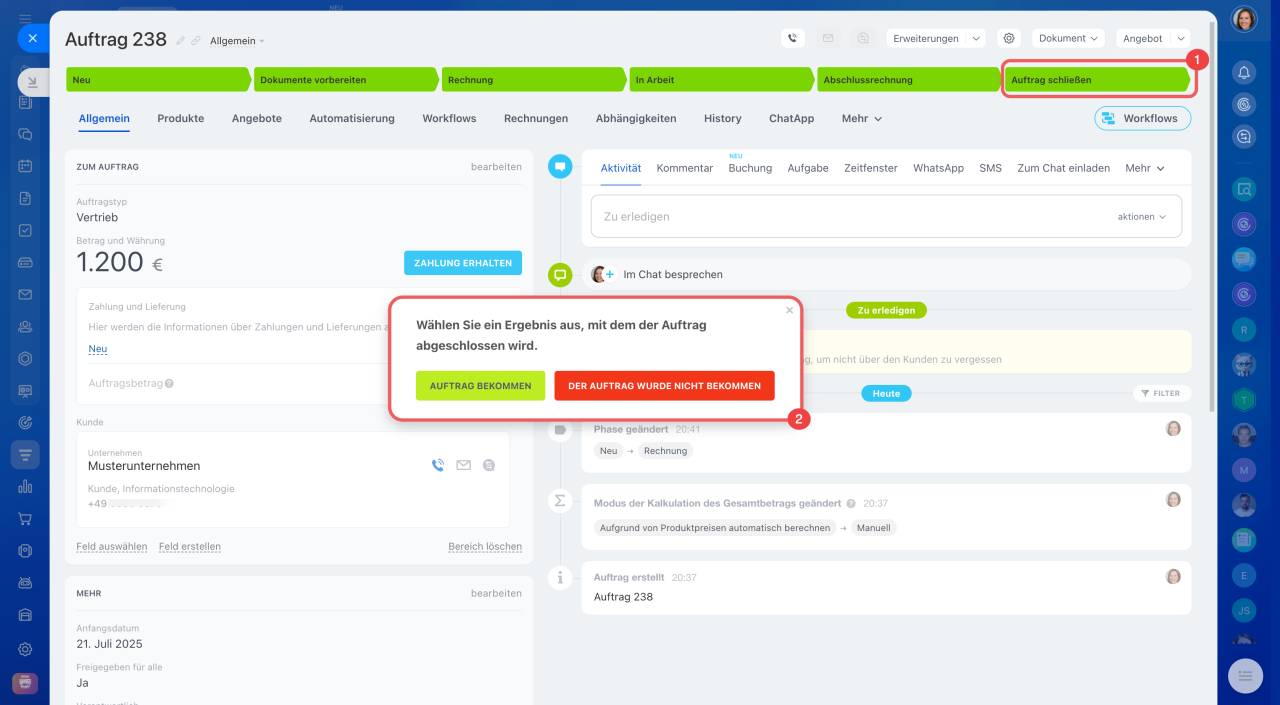Screen dimensions: 1280x705
Task: Click the magnifier chat icon in the header
Action: pos(863,38)
